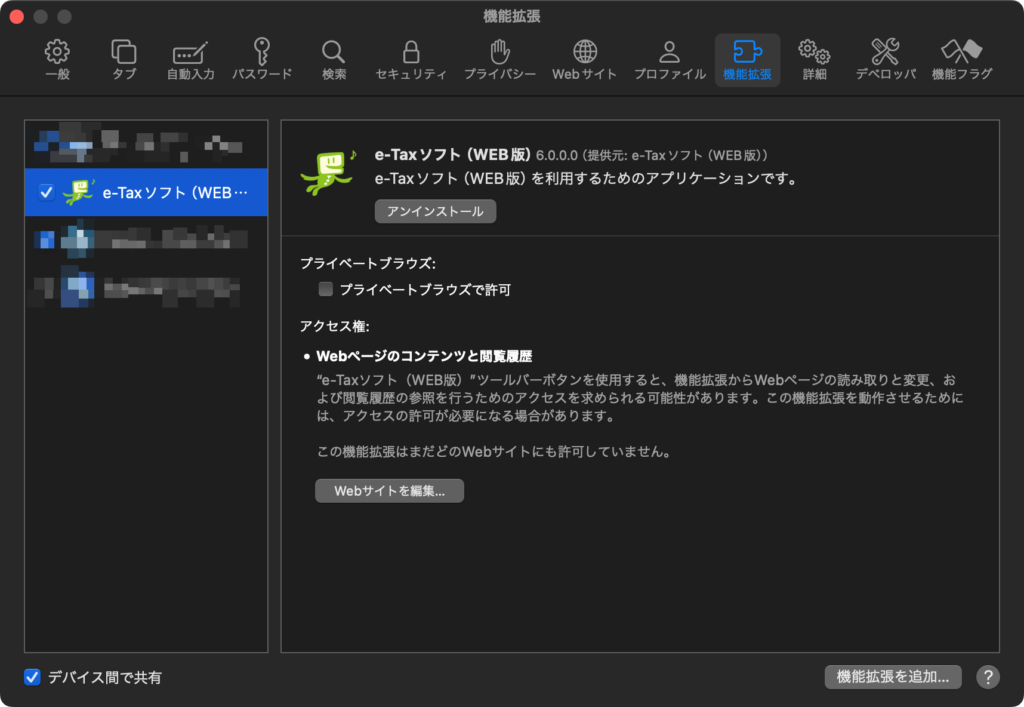Click the アンインストール button
Viewport: 1024px width, 707px height.
click(435, 211)
